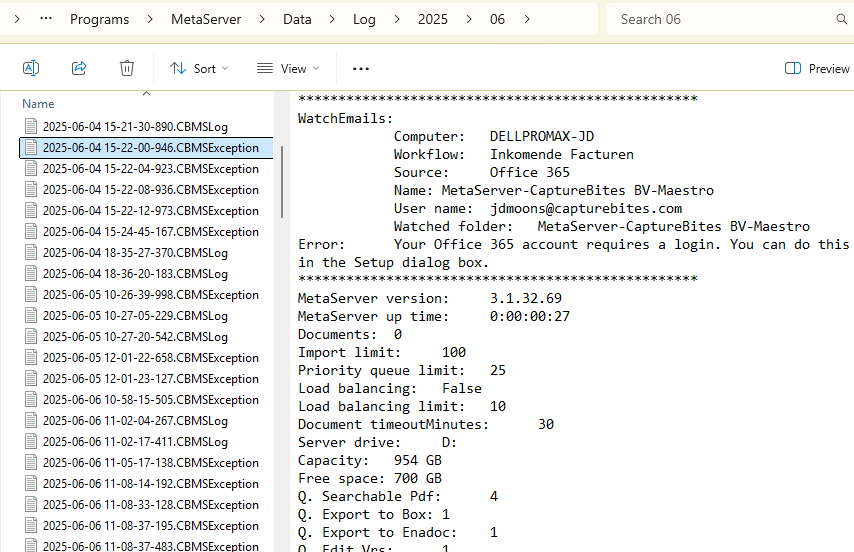Click the search magnifier icon
Screen dimensions: 854x552
pyautogui.click(x=841, y=19)
